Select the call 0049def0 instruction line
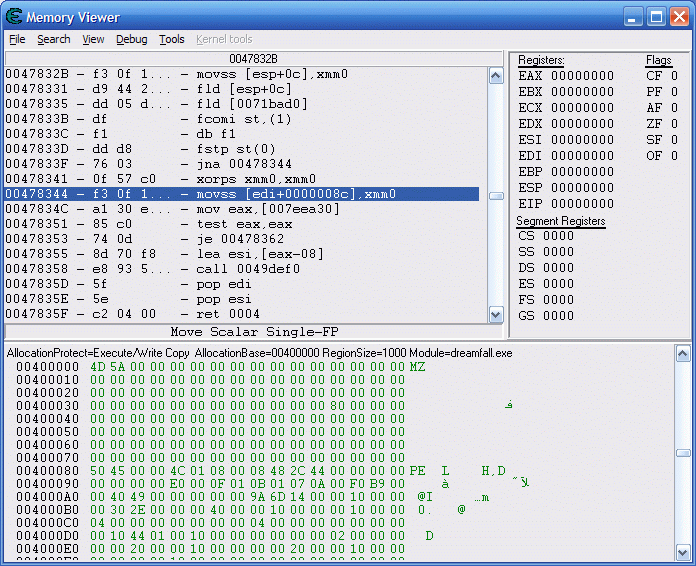The height and width of the screenshot is (566, 696). [x=241, y=270]
